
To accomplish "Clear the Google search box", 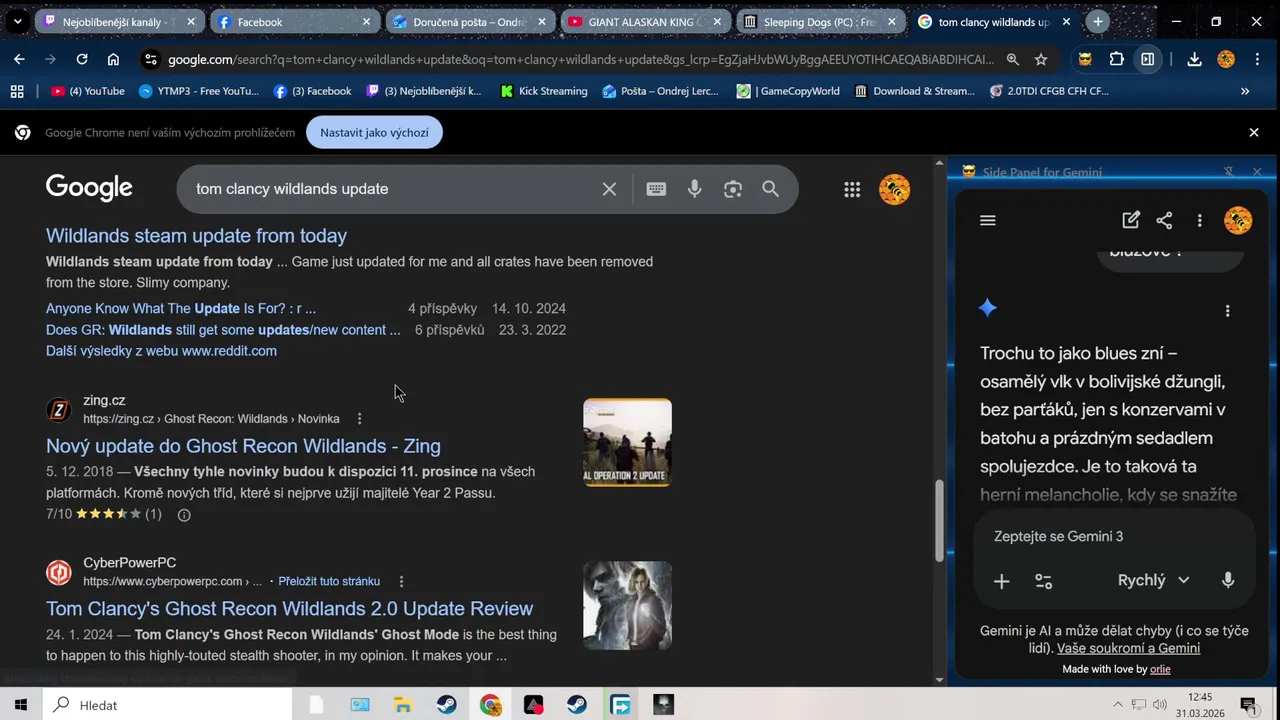I will coord(609,189).
